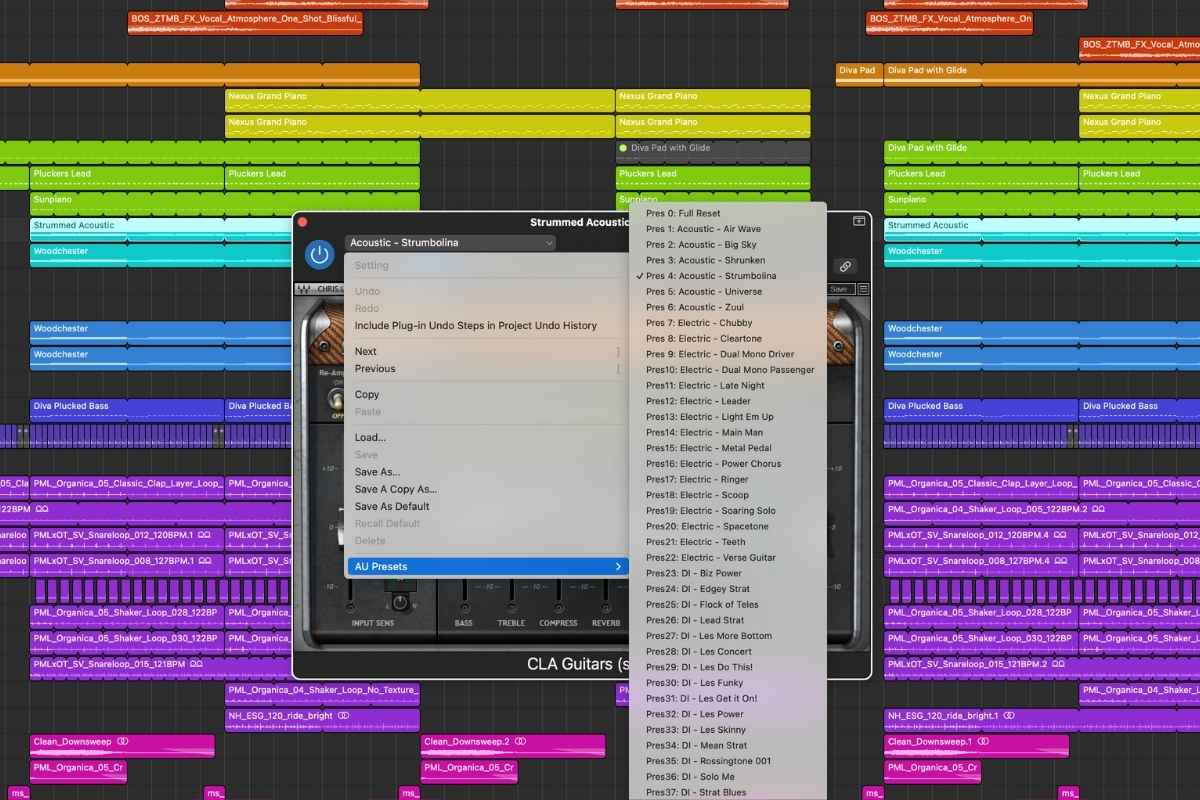Viewport: 1200px width, 800px height.
Task: Toggle Include Plug-in Undo Steps in Project Undo History
Action: 486,326
